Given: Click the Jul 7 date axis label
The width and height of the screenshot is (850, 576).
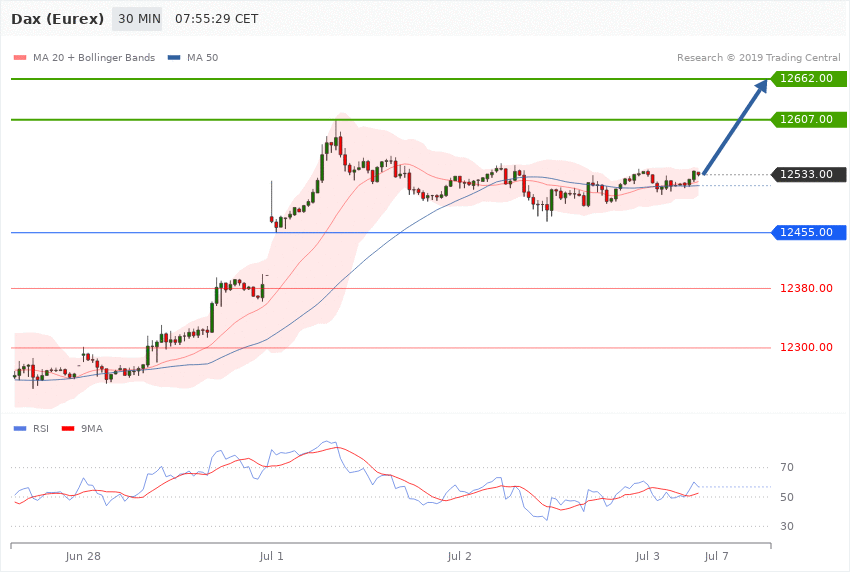Looking at the screenshot, I should pos(716,556).
